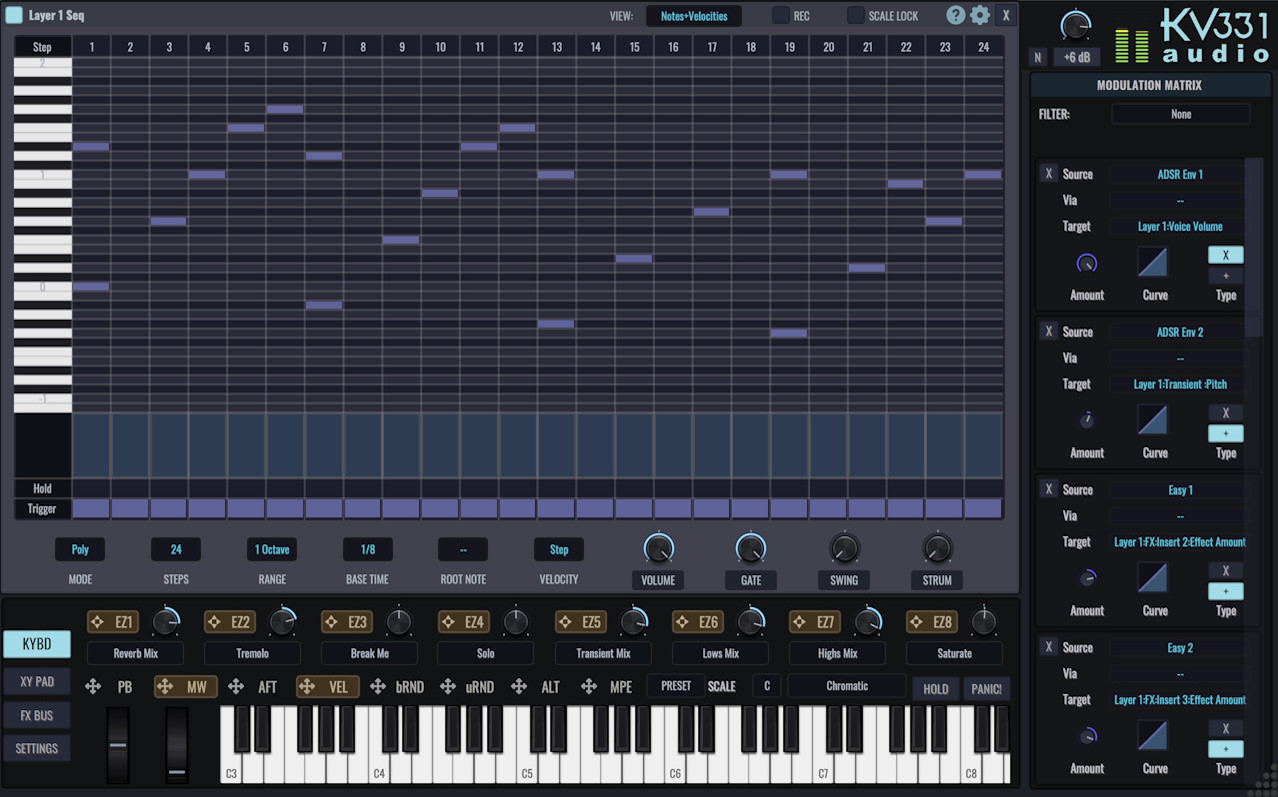This screenshot has height=797, width=1278.
Task: Click the EZ1 Reverb Mix assign icon
Action: pyautogui.click(x=98, y=622)
